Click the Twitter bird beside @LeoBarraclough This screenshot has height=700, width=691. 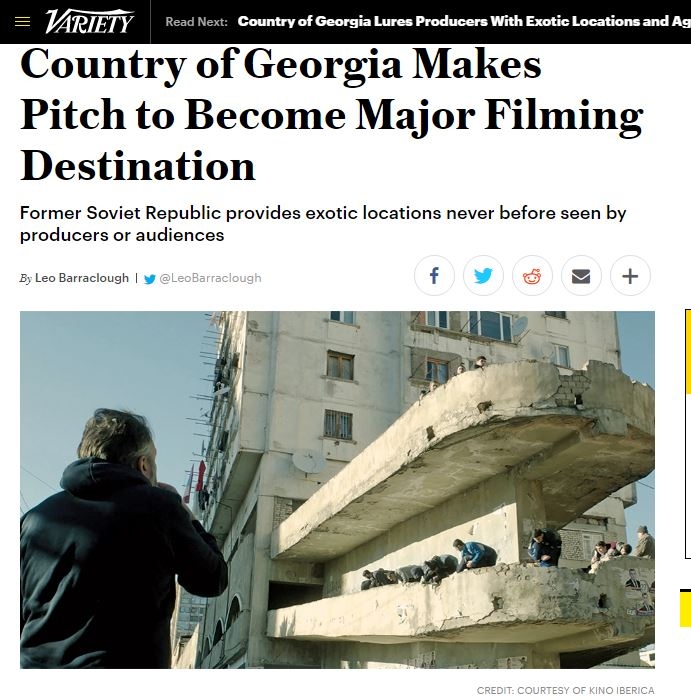150,279
